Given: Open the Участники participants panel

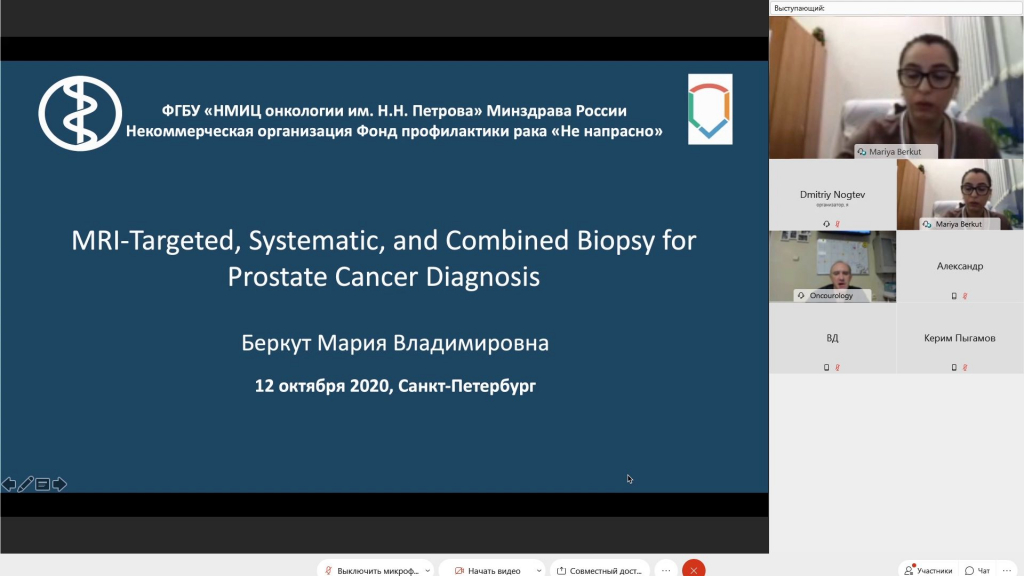Looking at the screenshot, I should tap(929, 570).
